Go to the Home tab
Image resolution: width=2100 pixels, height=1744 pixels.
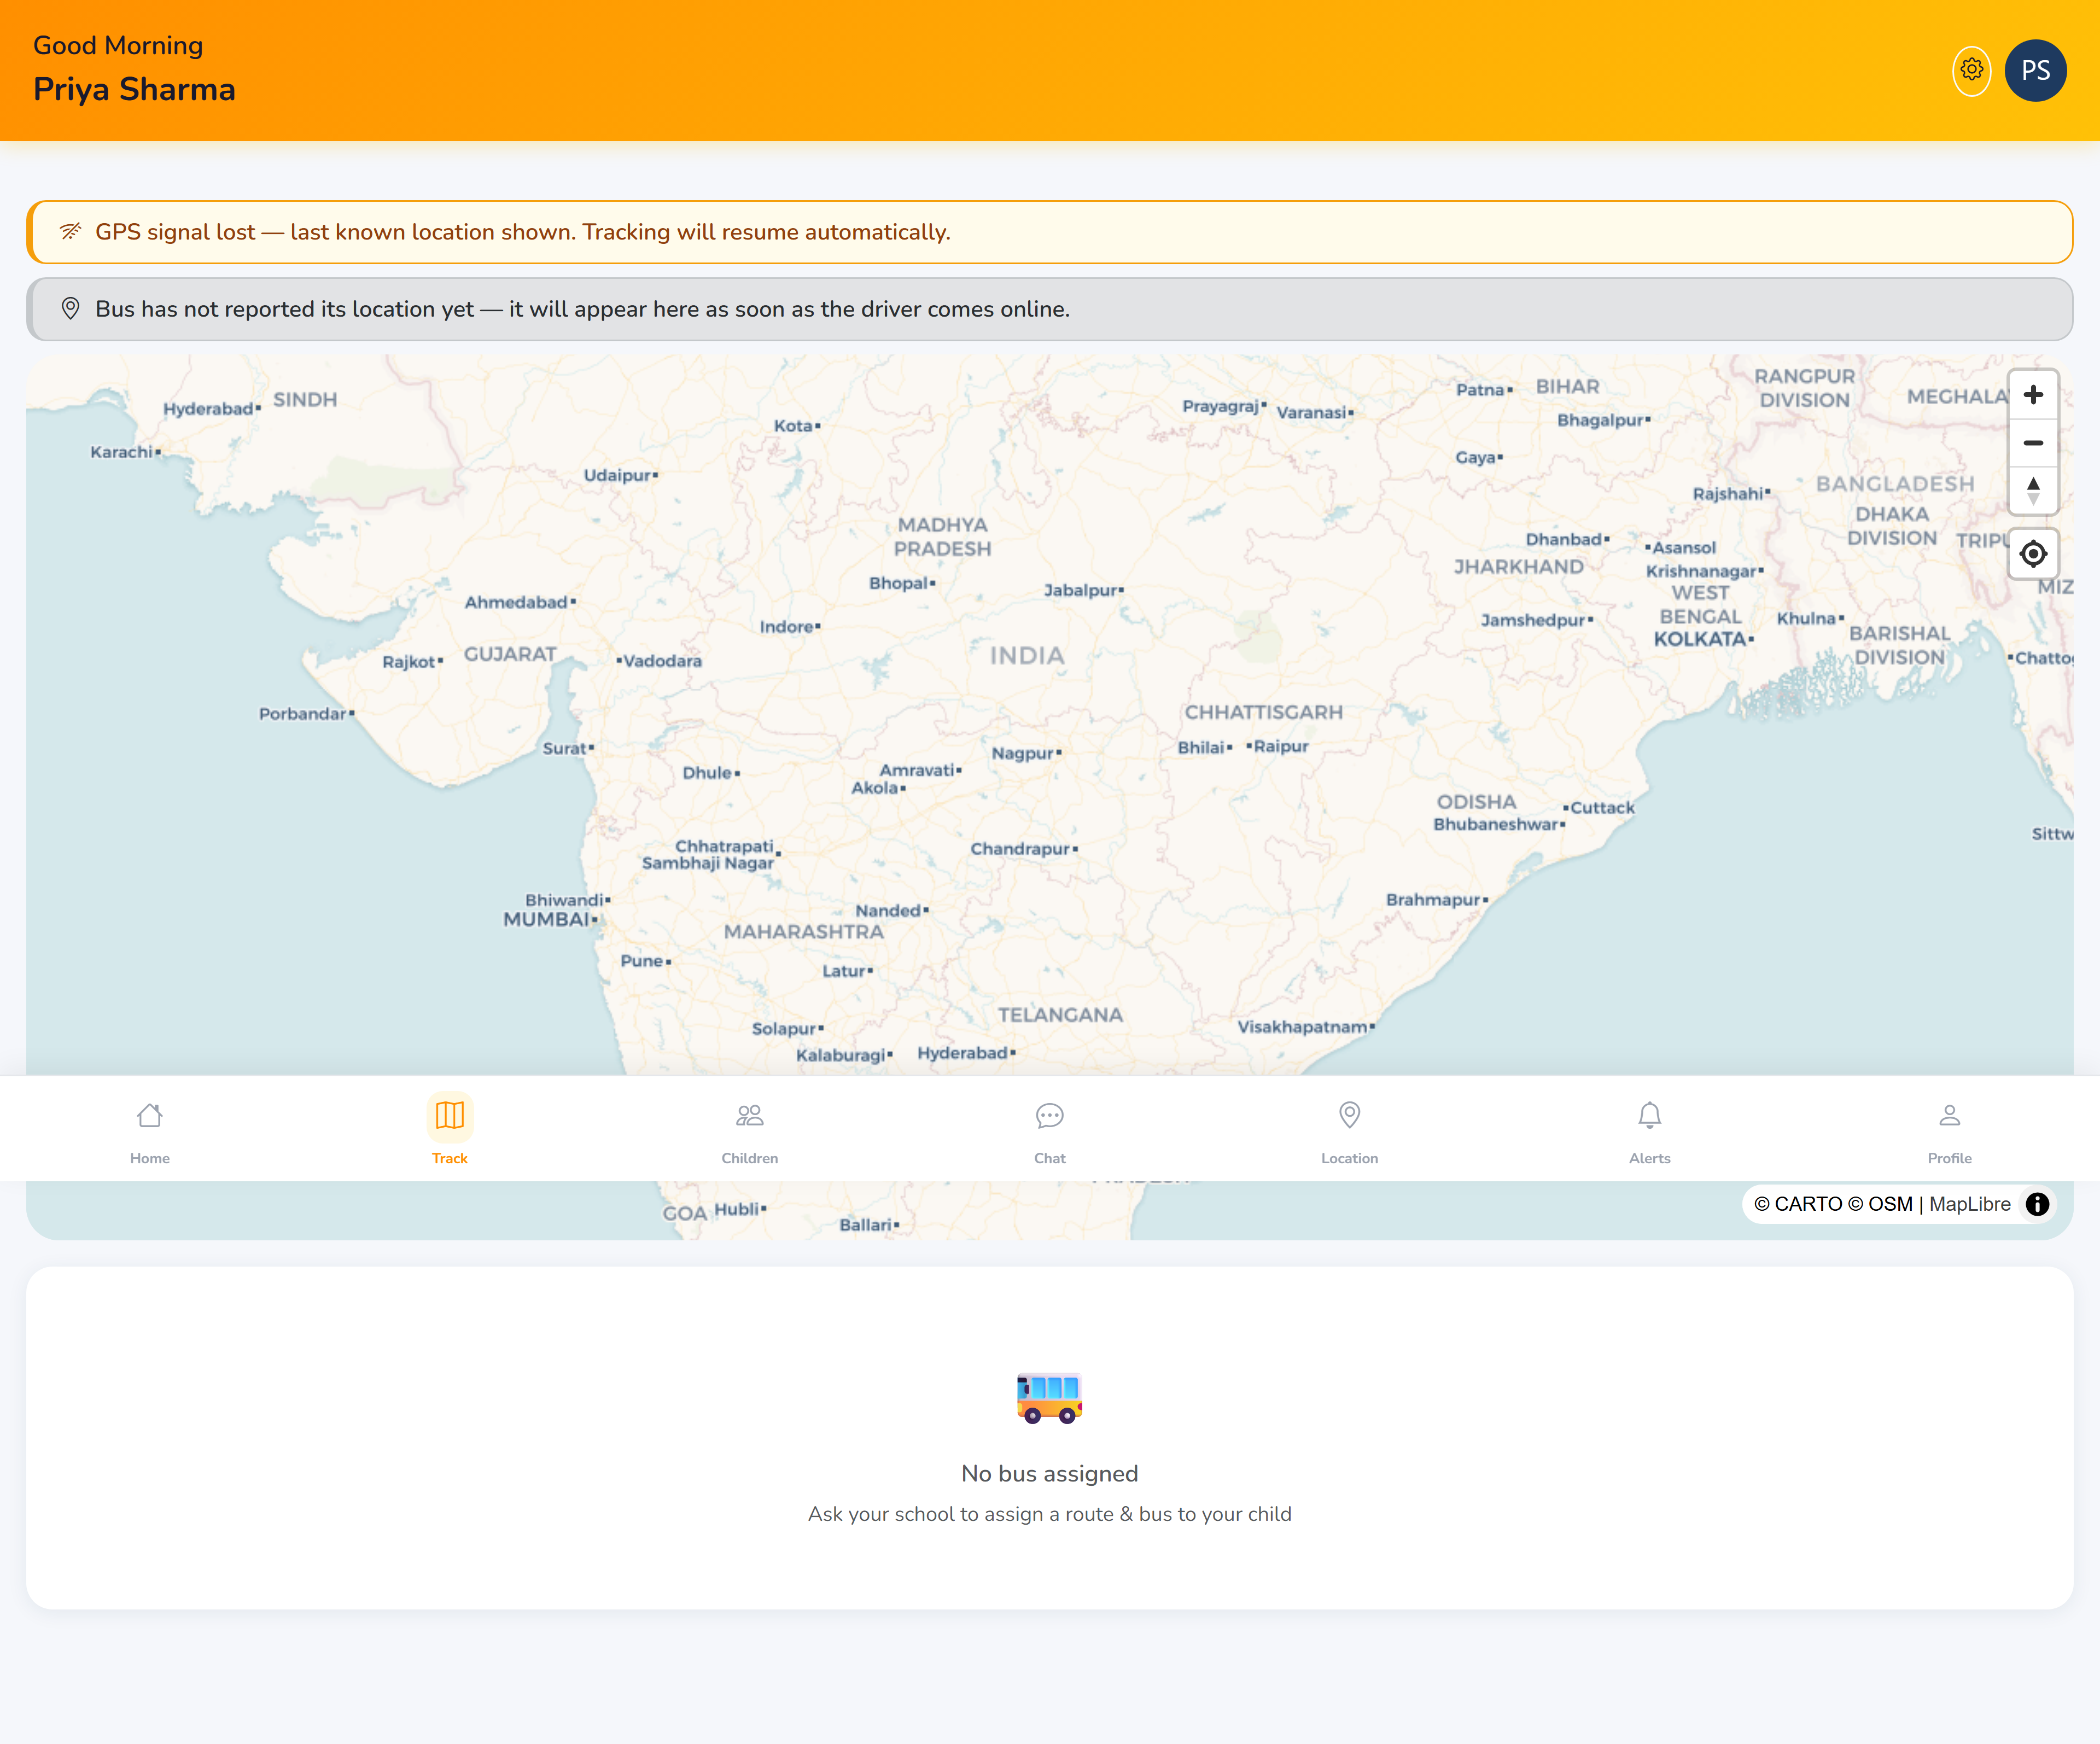150,1131
